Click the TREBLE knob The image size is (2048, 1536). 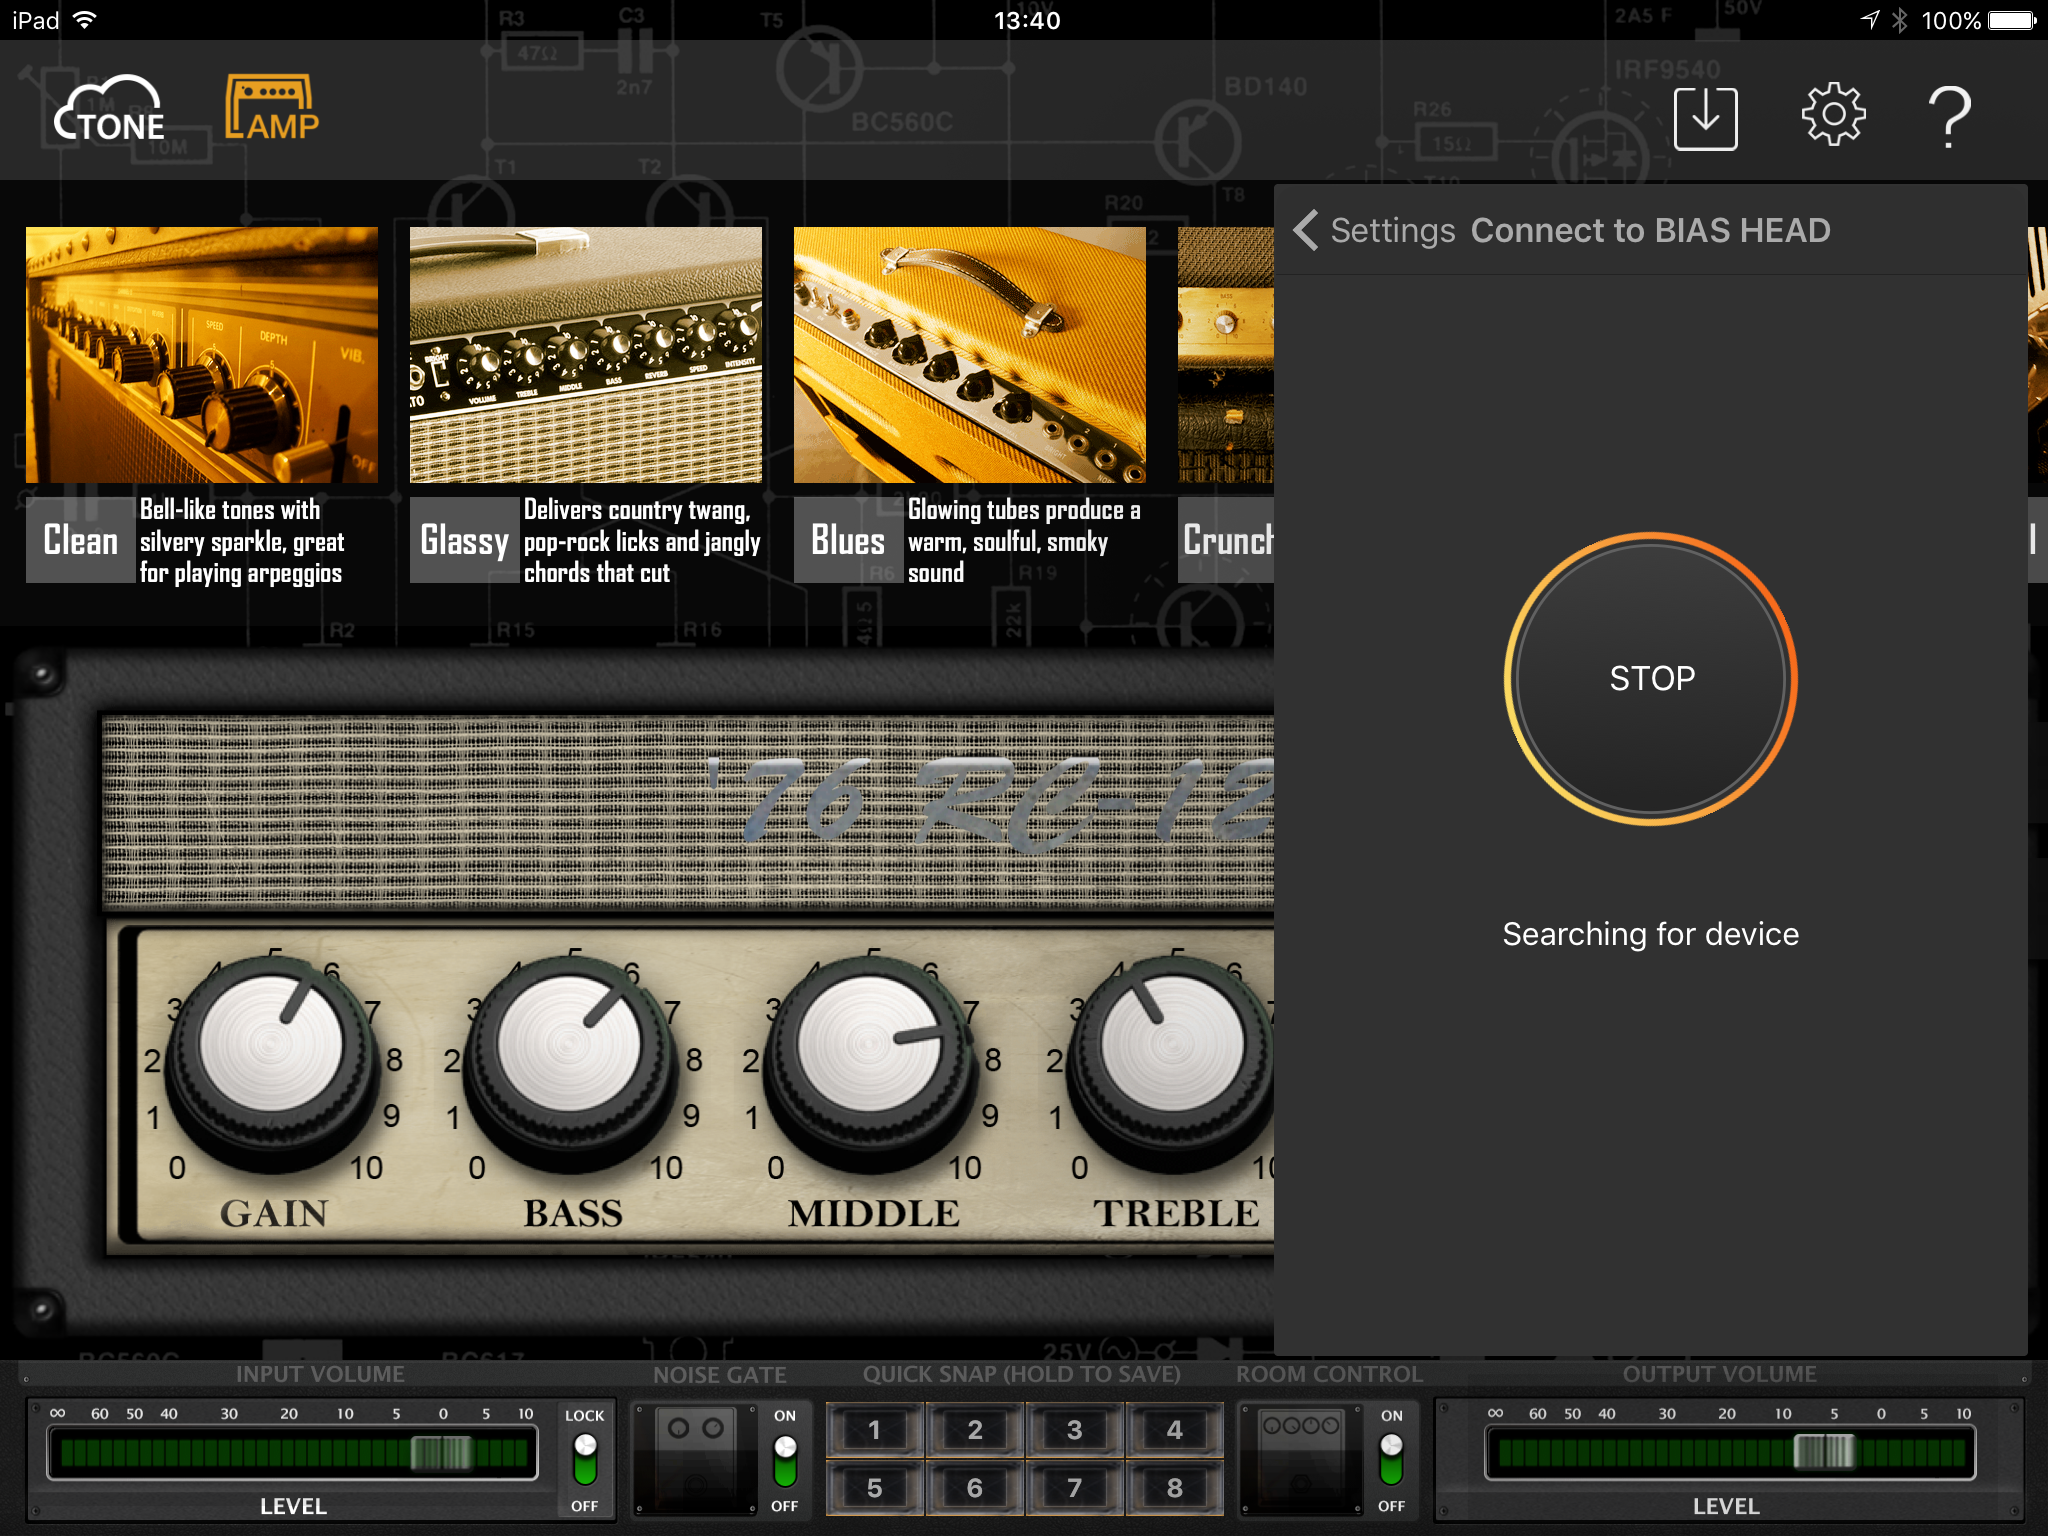pos(1170,1062)
